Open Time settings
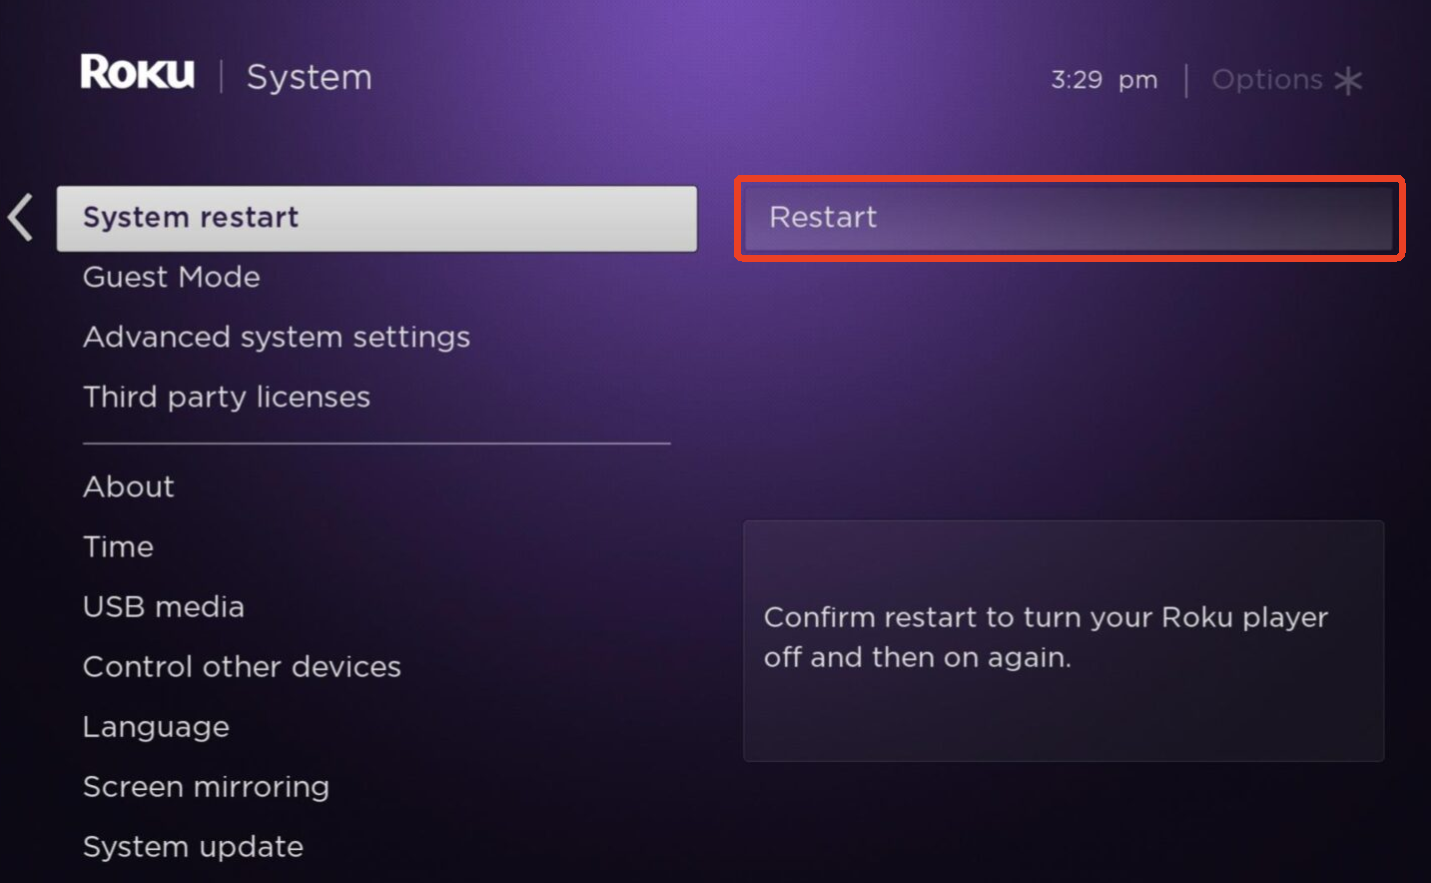Image resolution: width=1431 pixels, height=883 pixels. click(118, 547)
